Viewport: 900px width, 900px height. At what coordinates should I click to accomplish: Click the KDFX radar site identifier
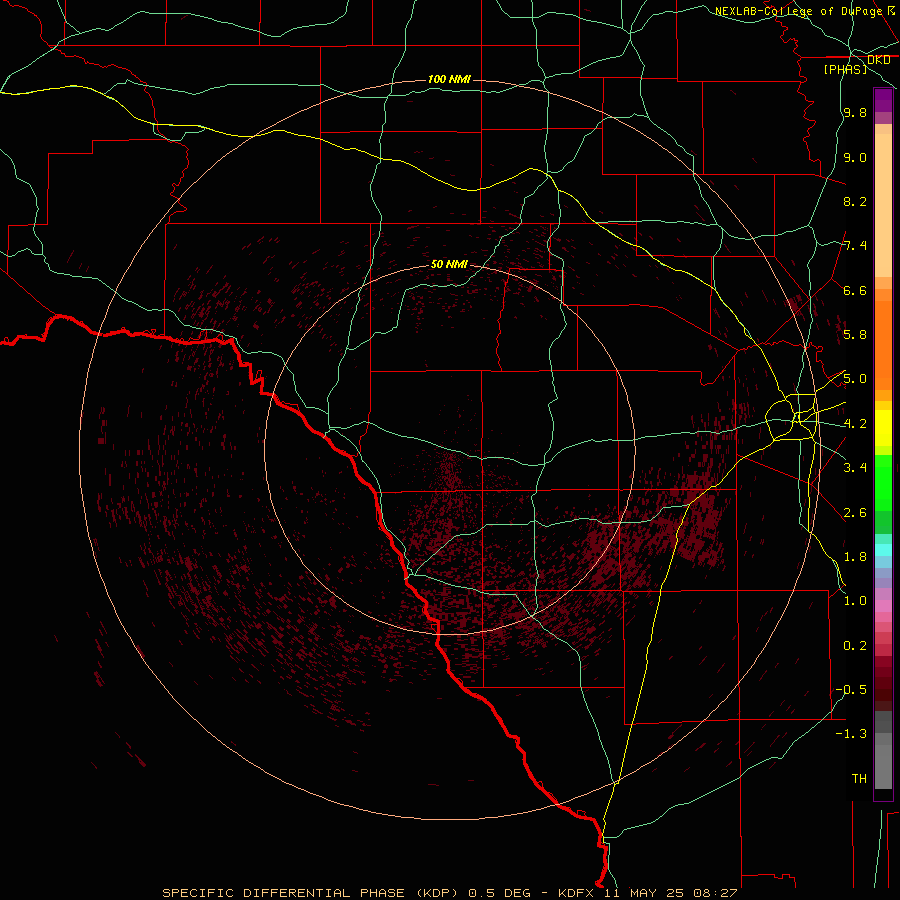tap(574, 893)
